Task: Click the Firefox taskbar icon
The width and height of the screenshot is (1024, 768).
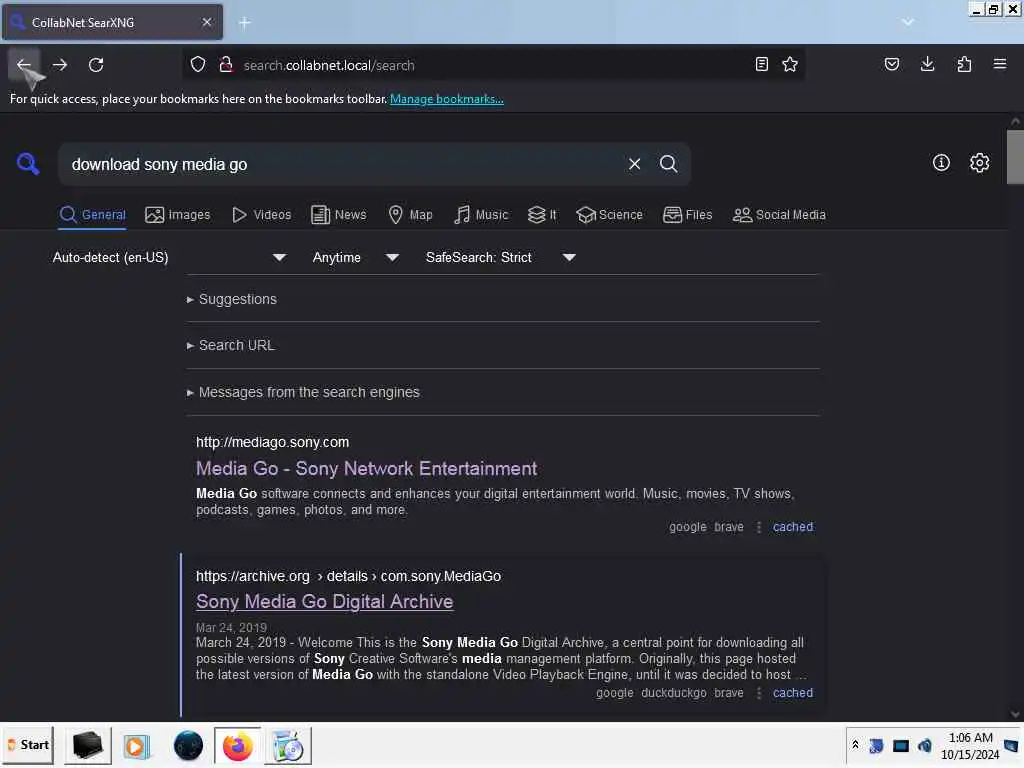Action: click(238, 745)
